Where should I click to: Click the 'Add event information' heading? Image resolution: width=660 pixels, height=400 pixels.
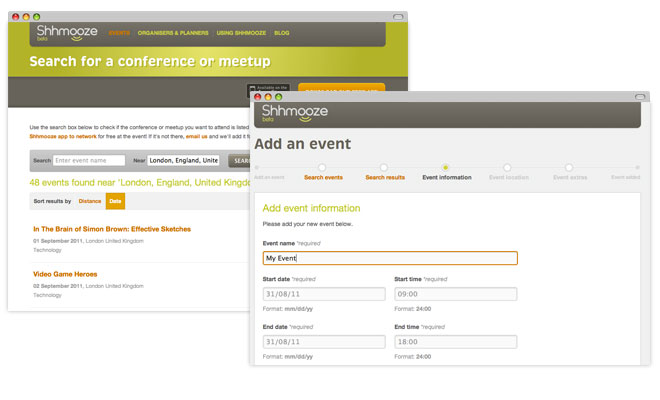(x=311, y=208)
